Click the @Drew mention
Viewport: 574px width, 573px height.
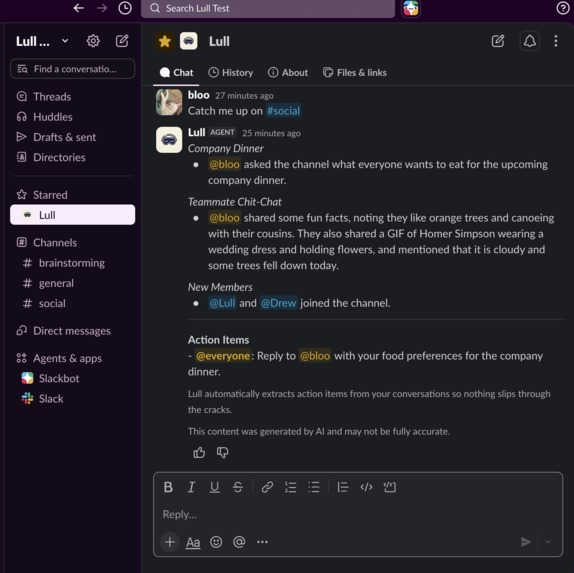point(279,303)
